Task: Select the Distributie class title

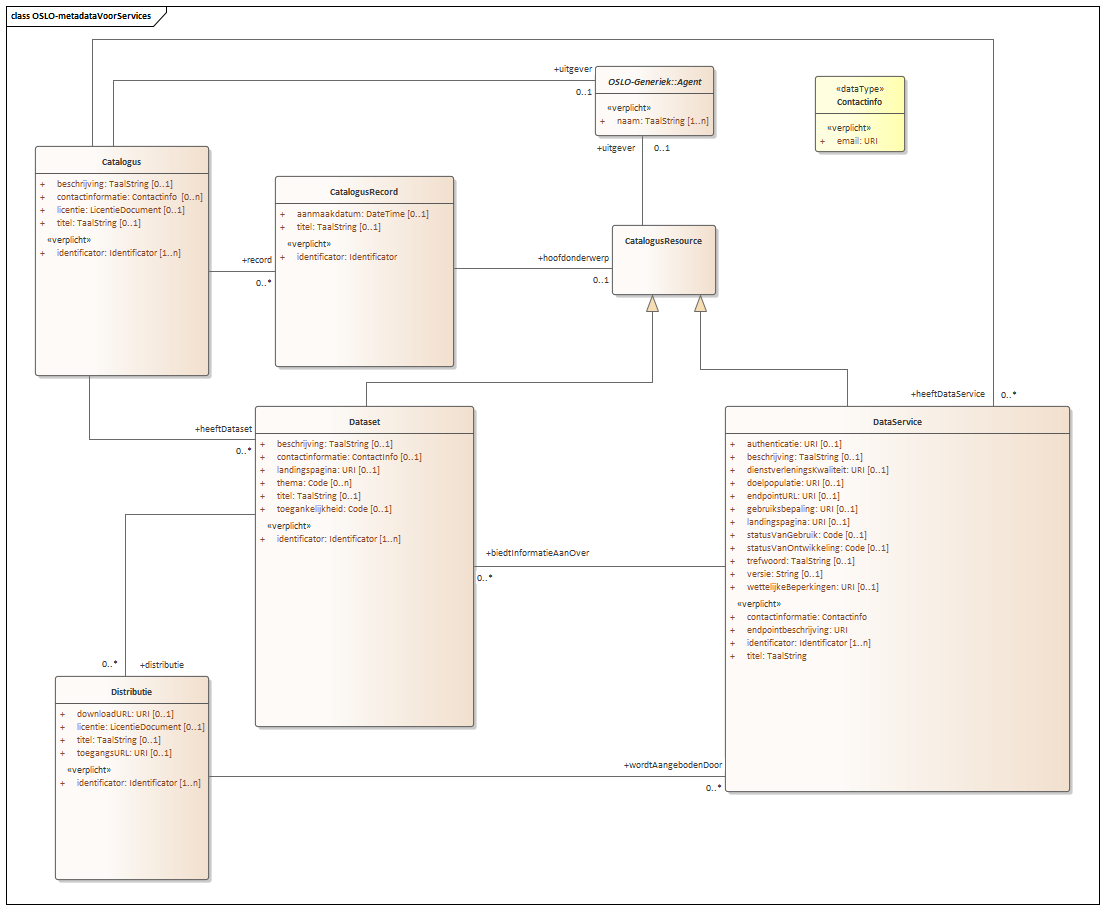Action: coord(132,691)
